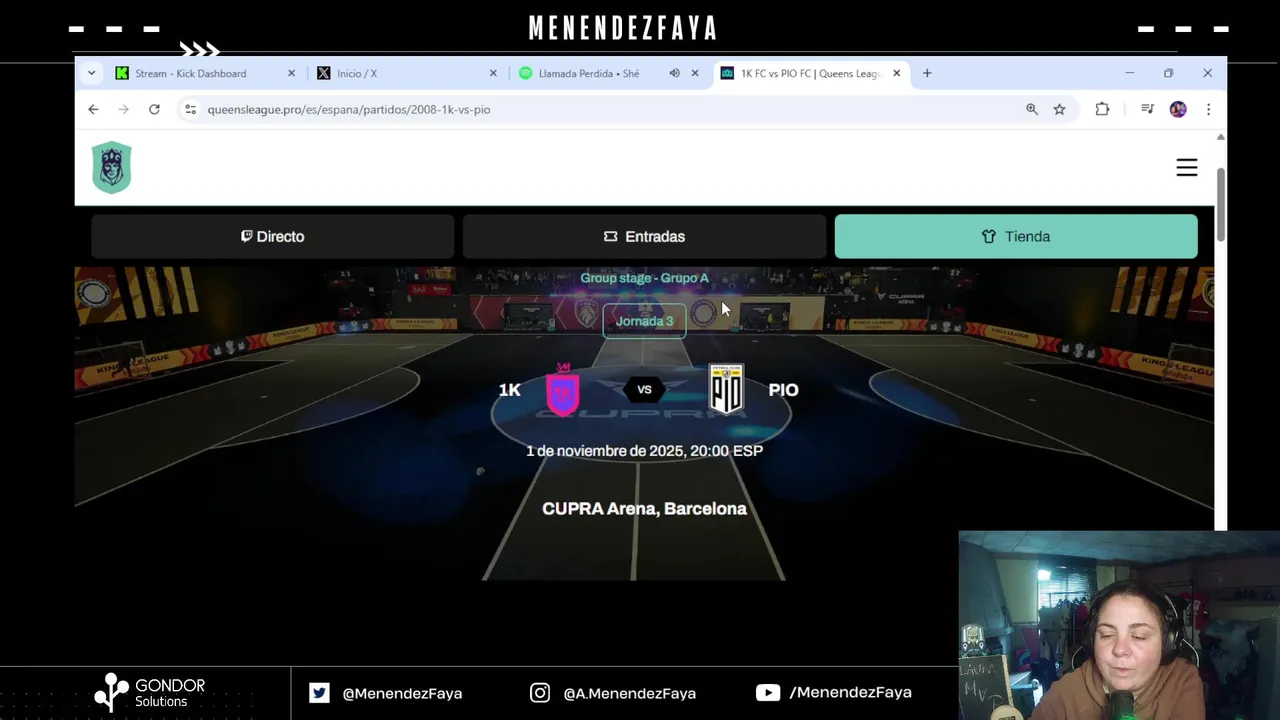The height and width of the screenshot is (720, 1280).
Task: Close the Llamada Perdida tab
Action: 695,73
